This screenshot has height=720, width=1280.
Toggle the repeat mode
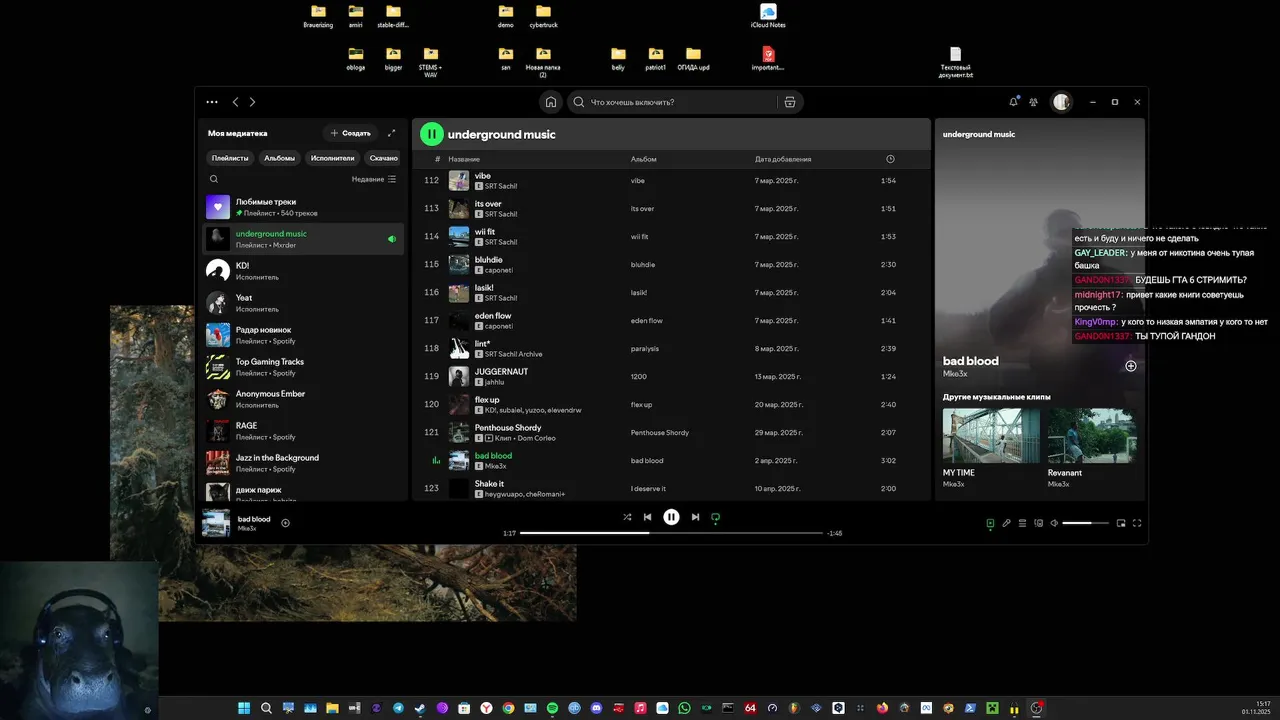coord(715,517)
